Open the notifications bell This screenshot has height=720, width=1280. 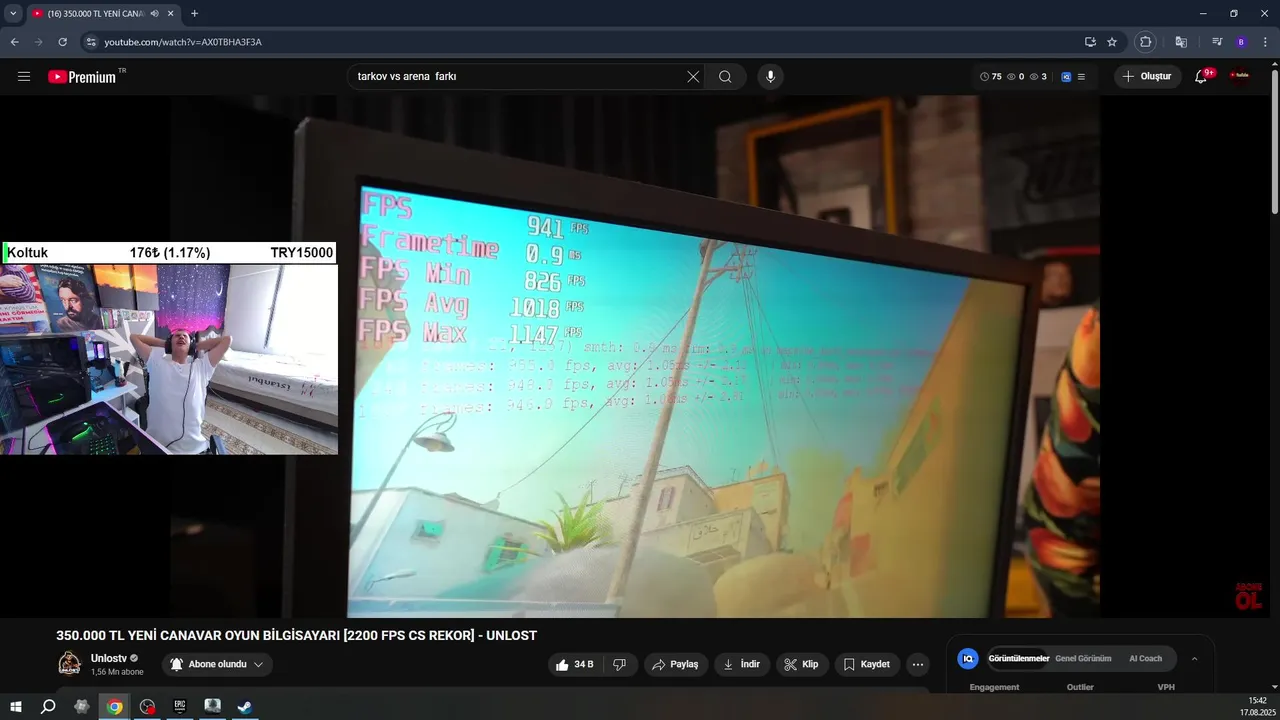point(1201,77)
